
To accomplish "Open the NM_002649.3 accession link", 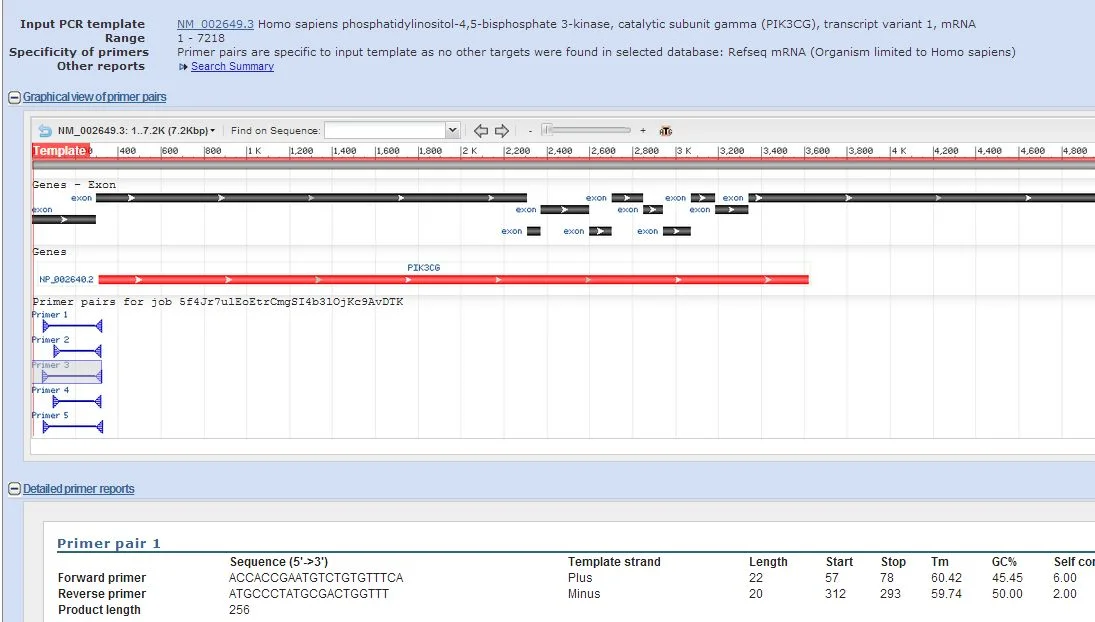I will (x=215, y=24).
